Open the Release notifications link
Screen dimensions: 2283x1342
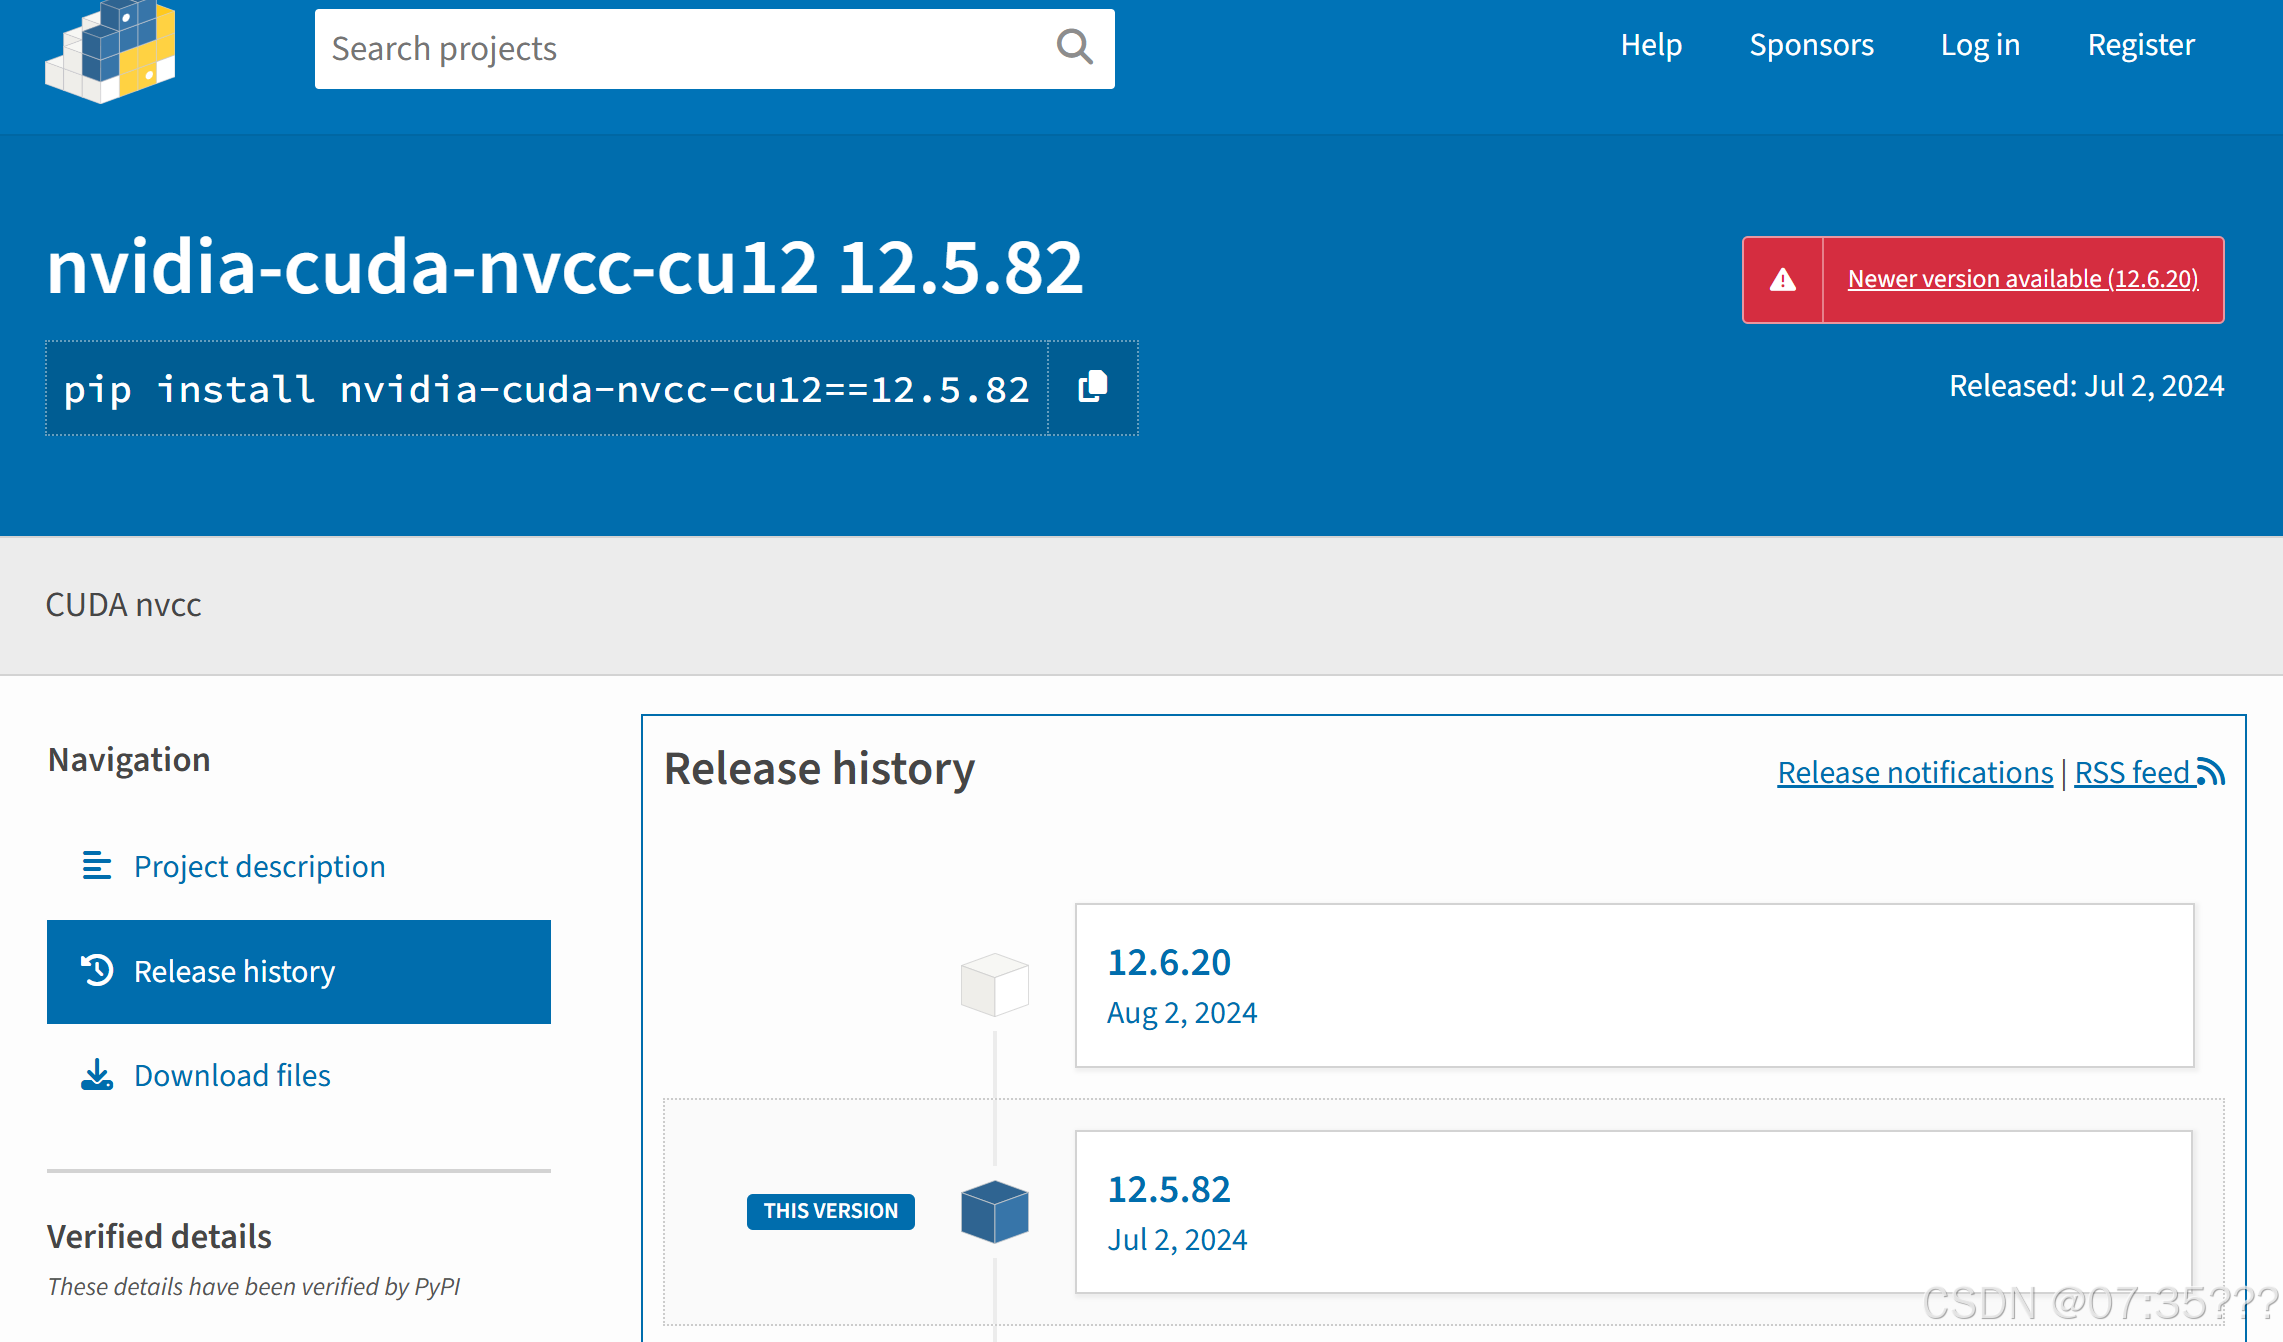coord(1914,772)
